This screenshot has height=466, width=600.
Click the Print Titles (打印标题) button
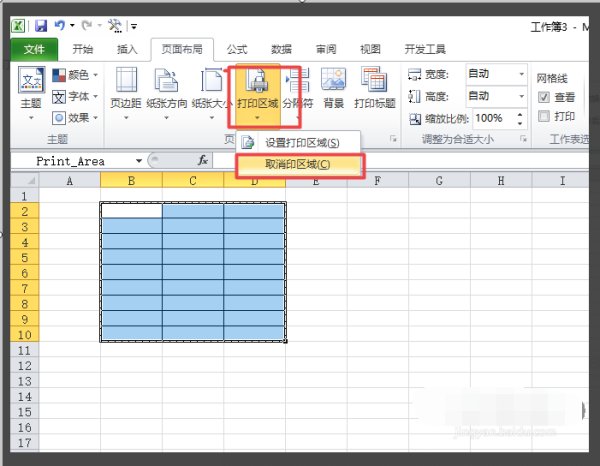coord(375,89)
